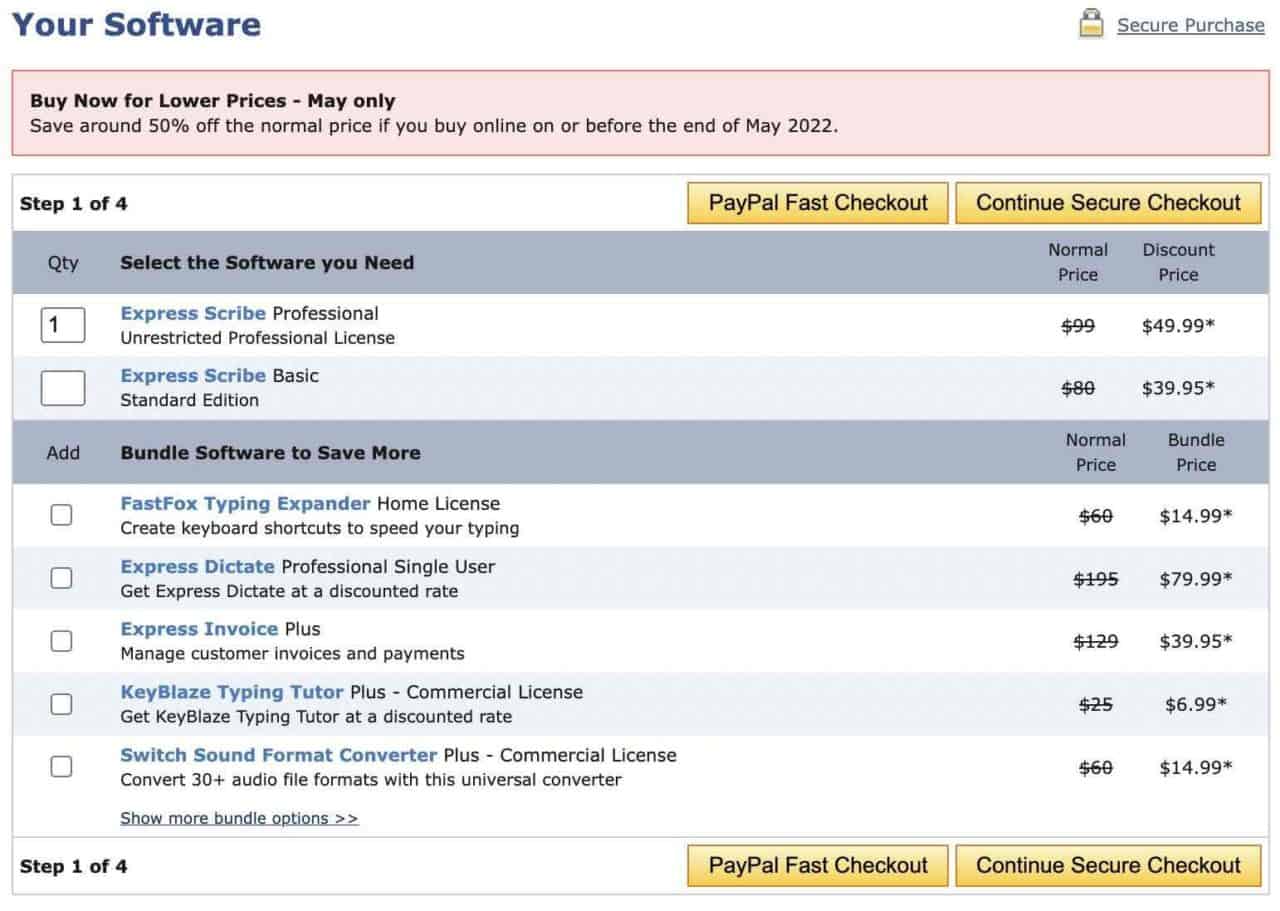Click the top PayPal Fast Checkout button
This screenshot has width=1280, height=911.
(817, 202)
